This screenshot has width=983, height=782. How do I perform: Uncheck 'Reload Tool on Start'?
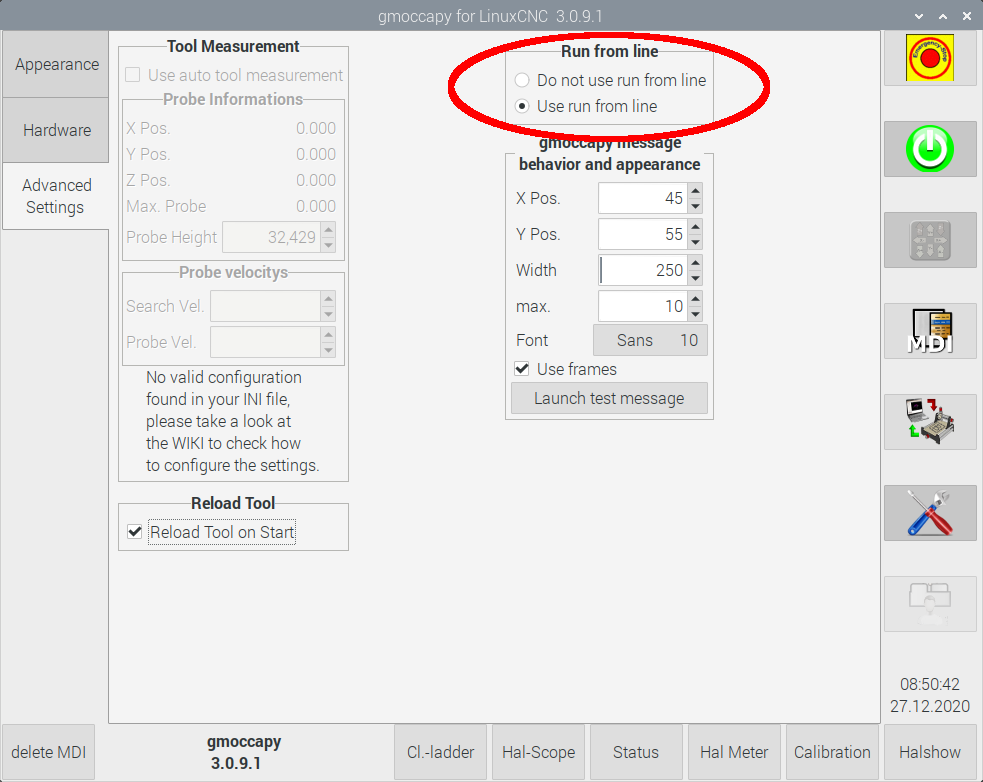[x=135, y=532]
